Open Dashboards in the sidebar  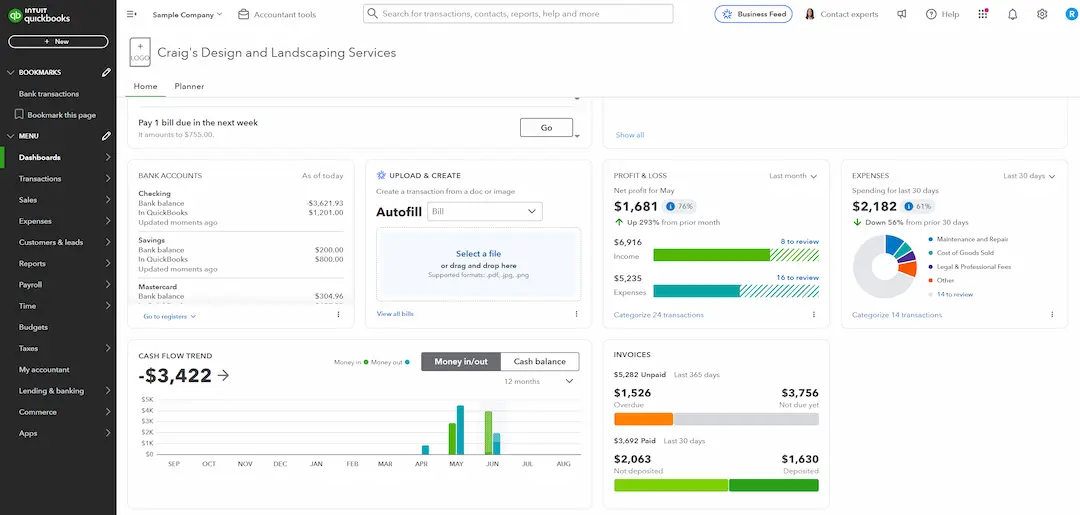point(58,157)
